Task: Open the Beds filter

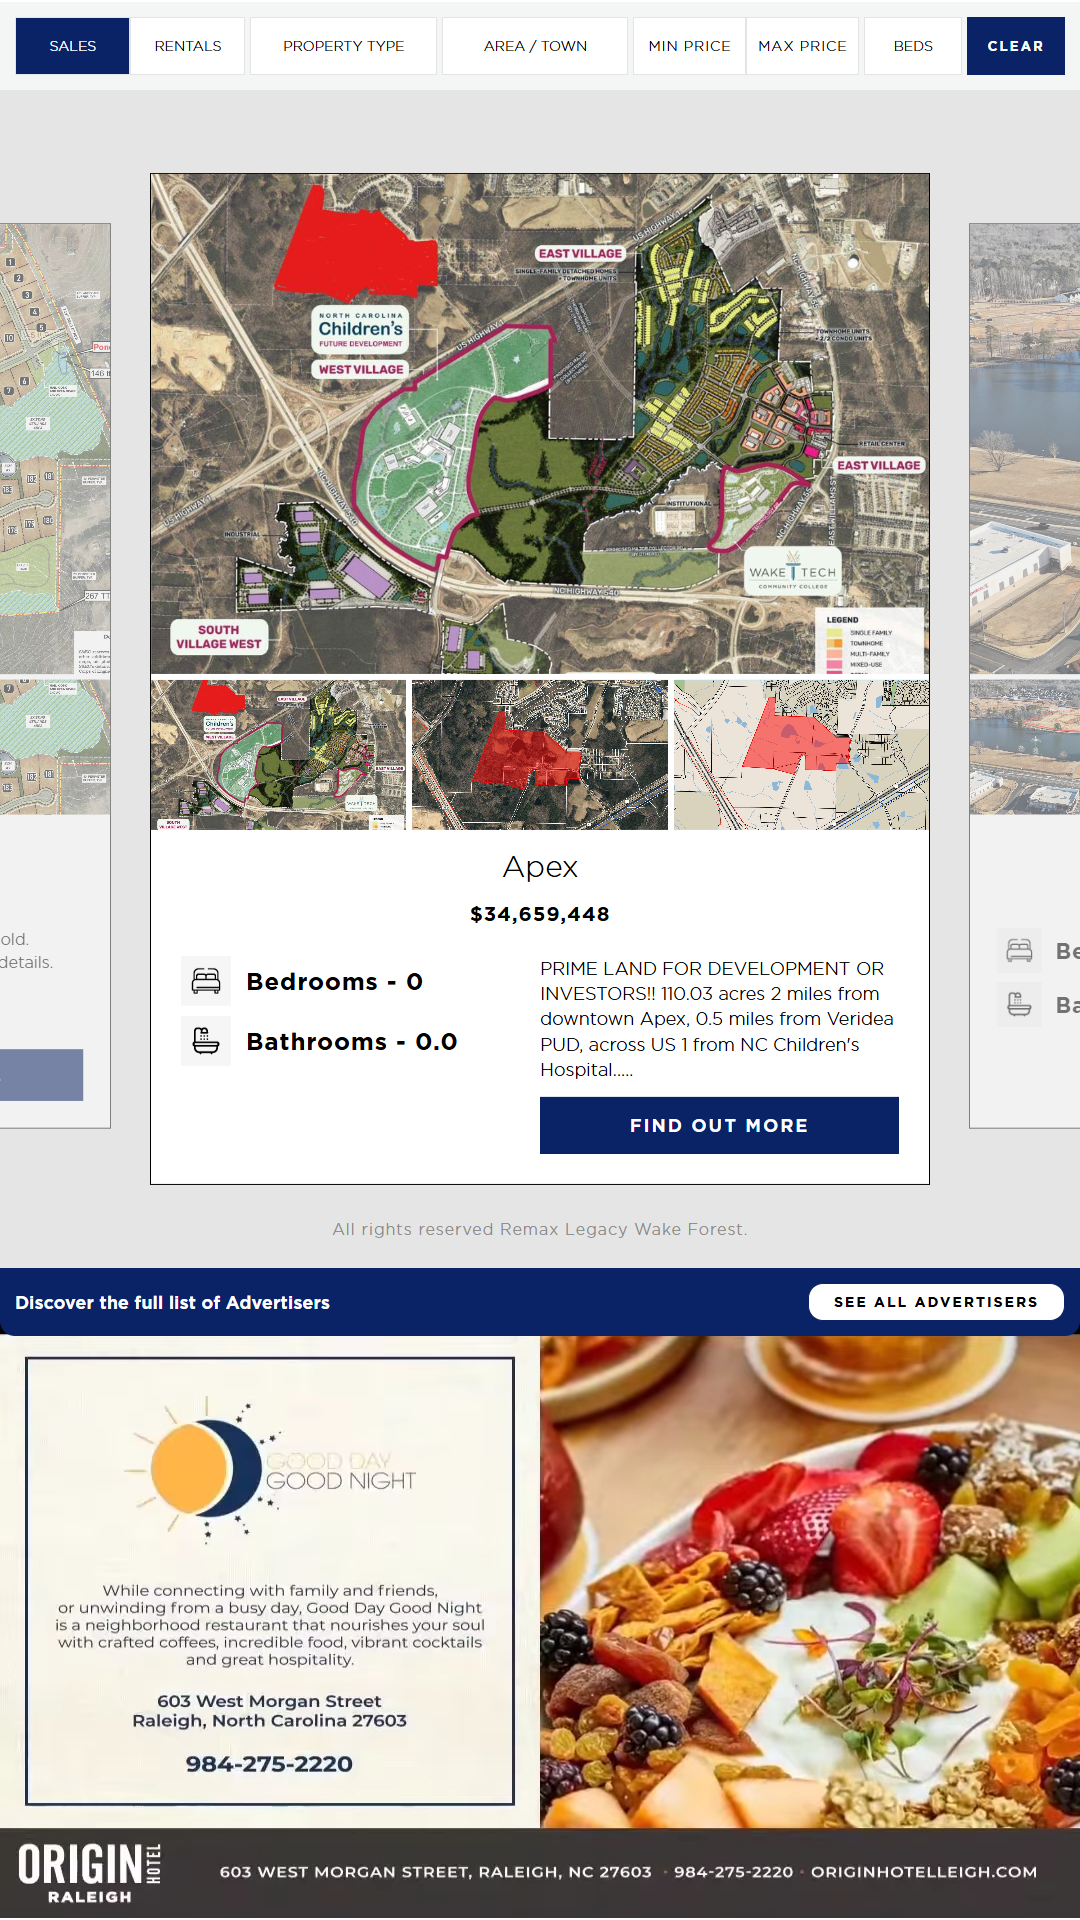Action: point(913,46)
